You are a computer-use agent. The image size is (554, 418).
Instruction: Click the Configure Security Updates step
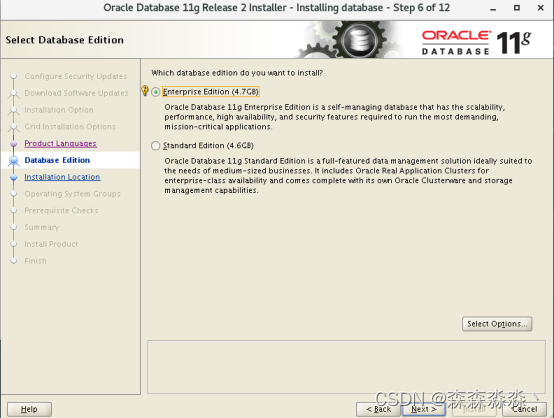76,76
